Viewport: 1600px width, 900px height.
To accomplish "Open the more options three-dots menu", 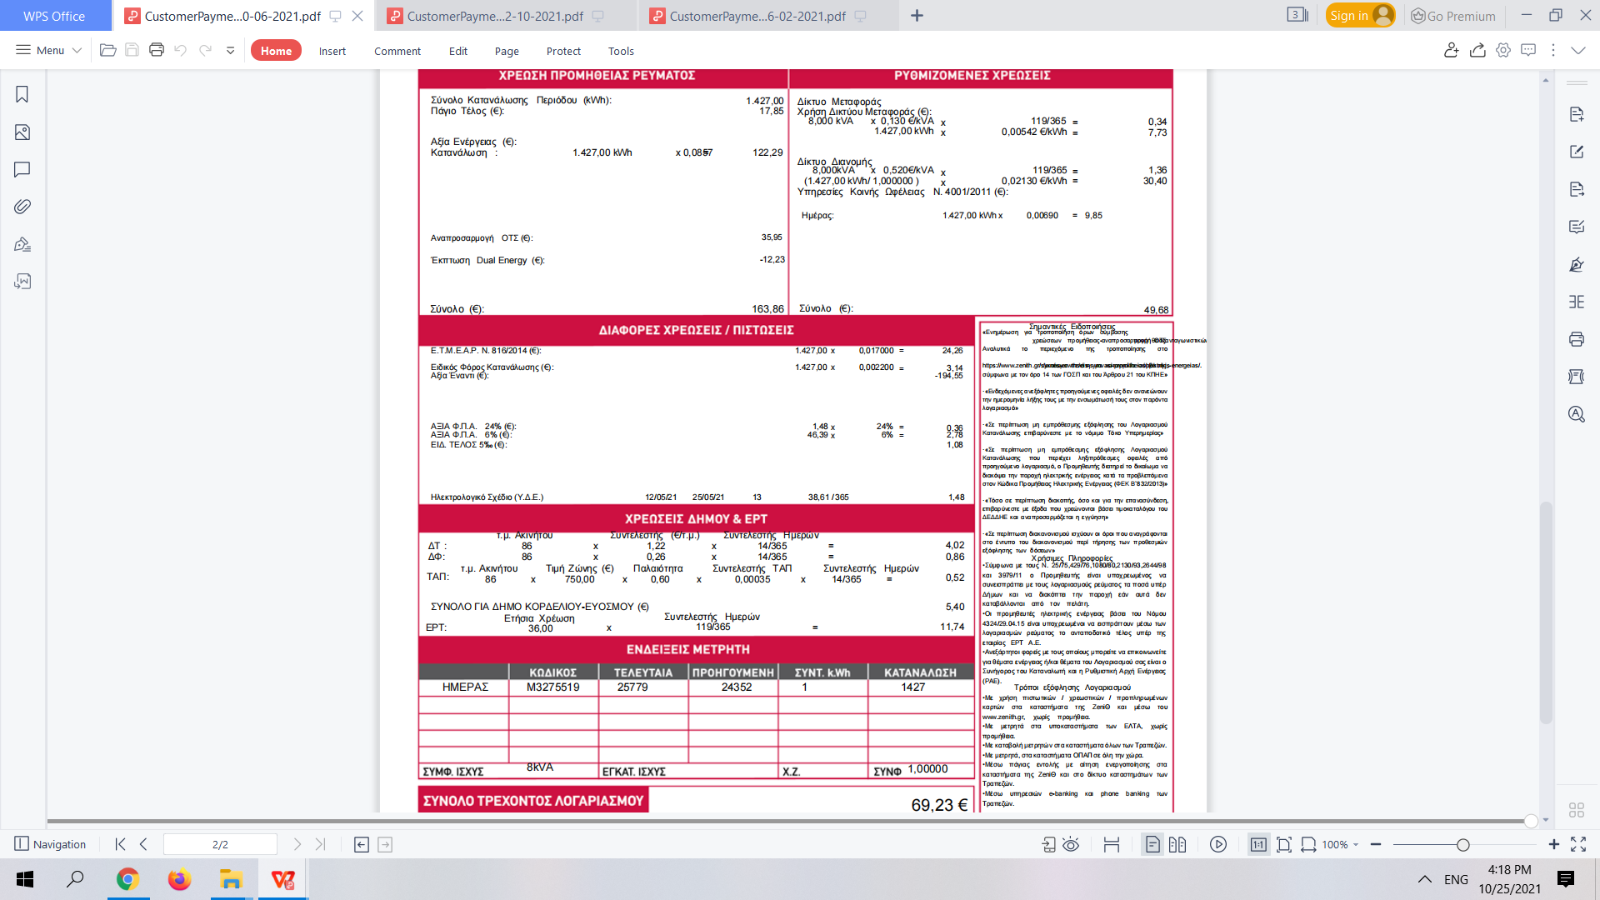I will [x=1553, y=50].
